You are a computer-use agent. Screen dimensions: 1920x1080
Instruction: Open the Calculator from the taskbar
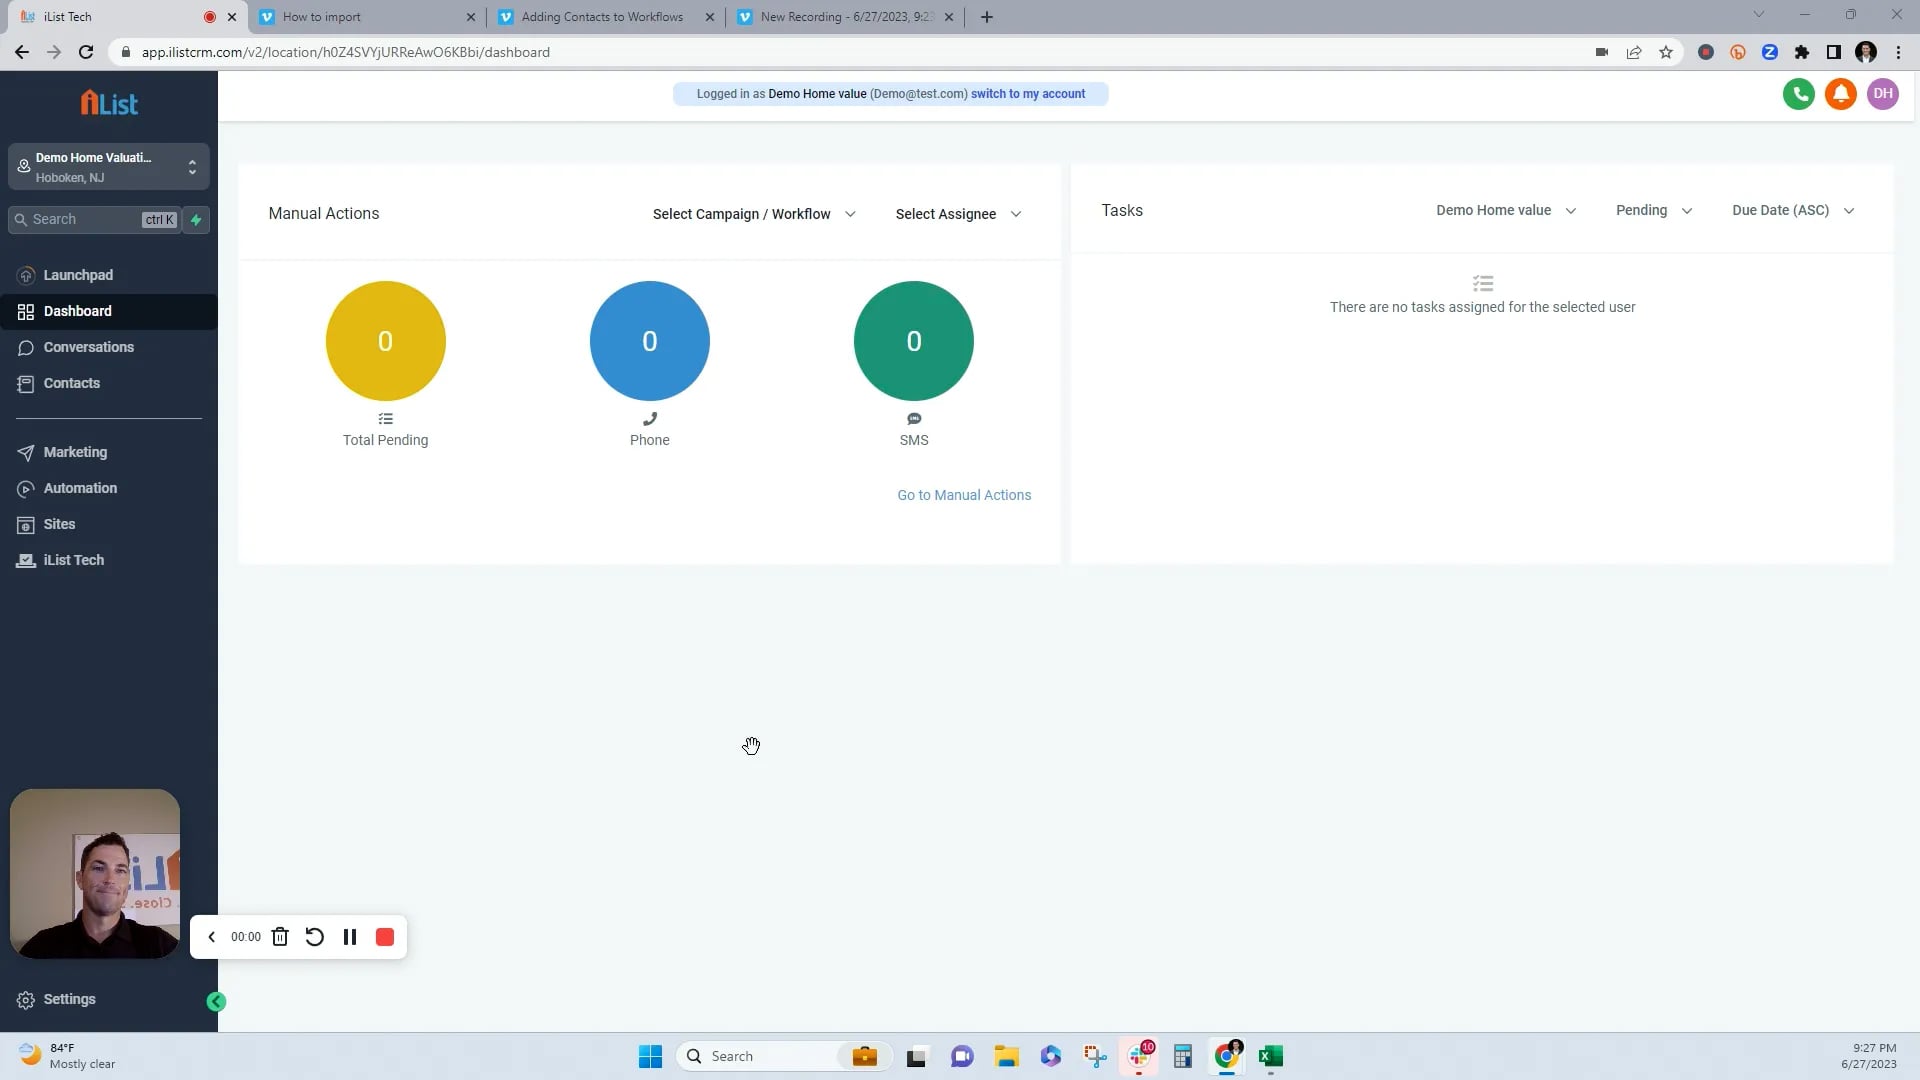click(x=1183, y=1056)
